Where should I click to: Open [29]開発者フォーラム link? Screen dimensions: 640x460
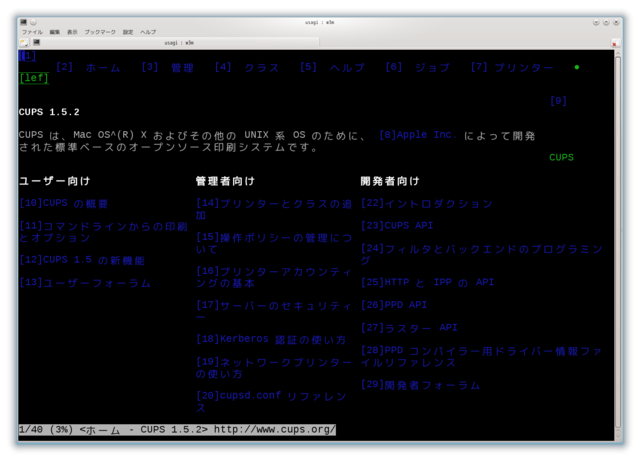[x=420, y=384]
